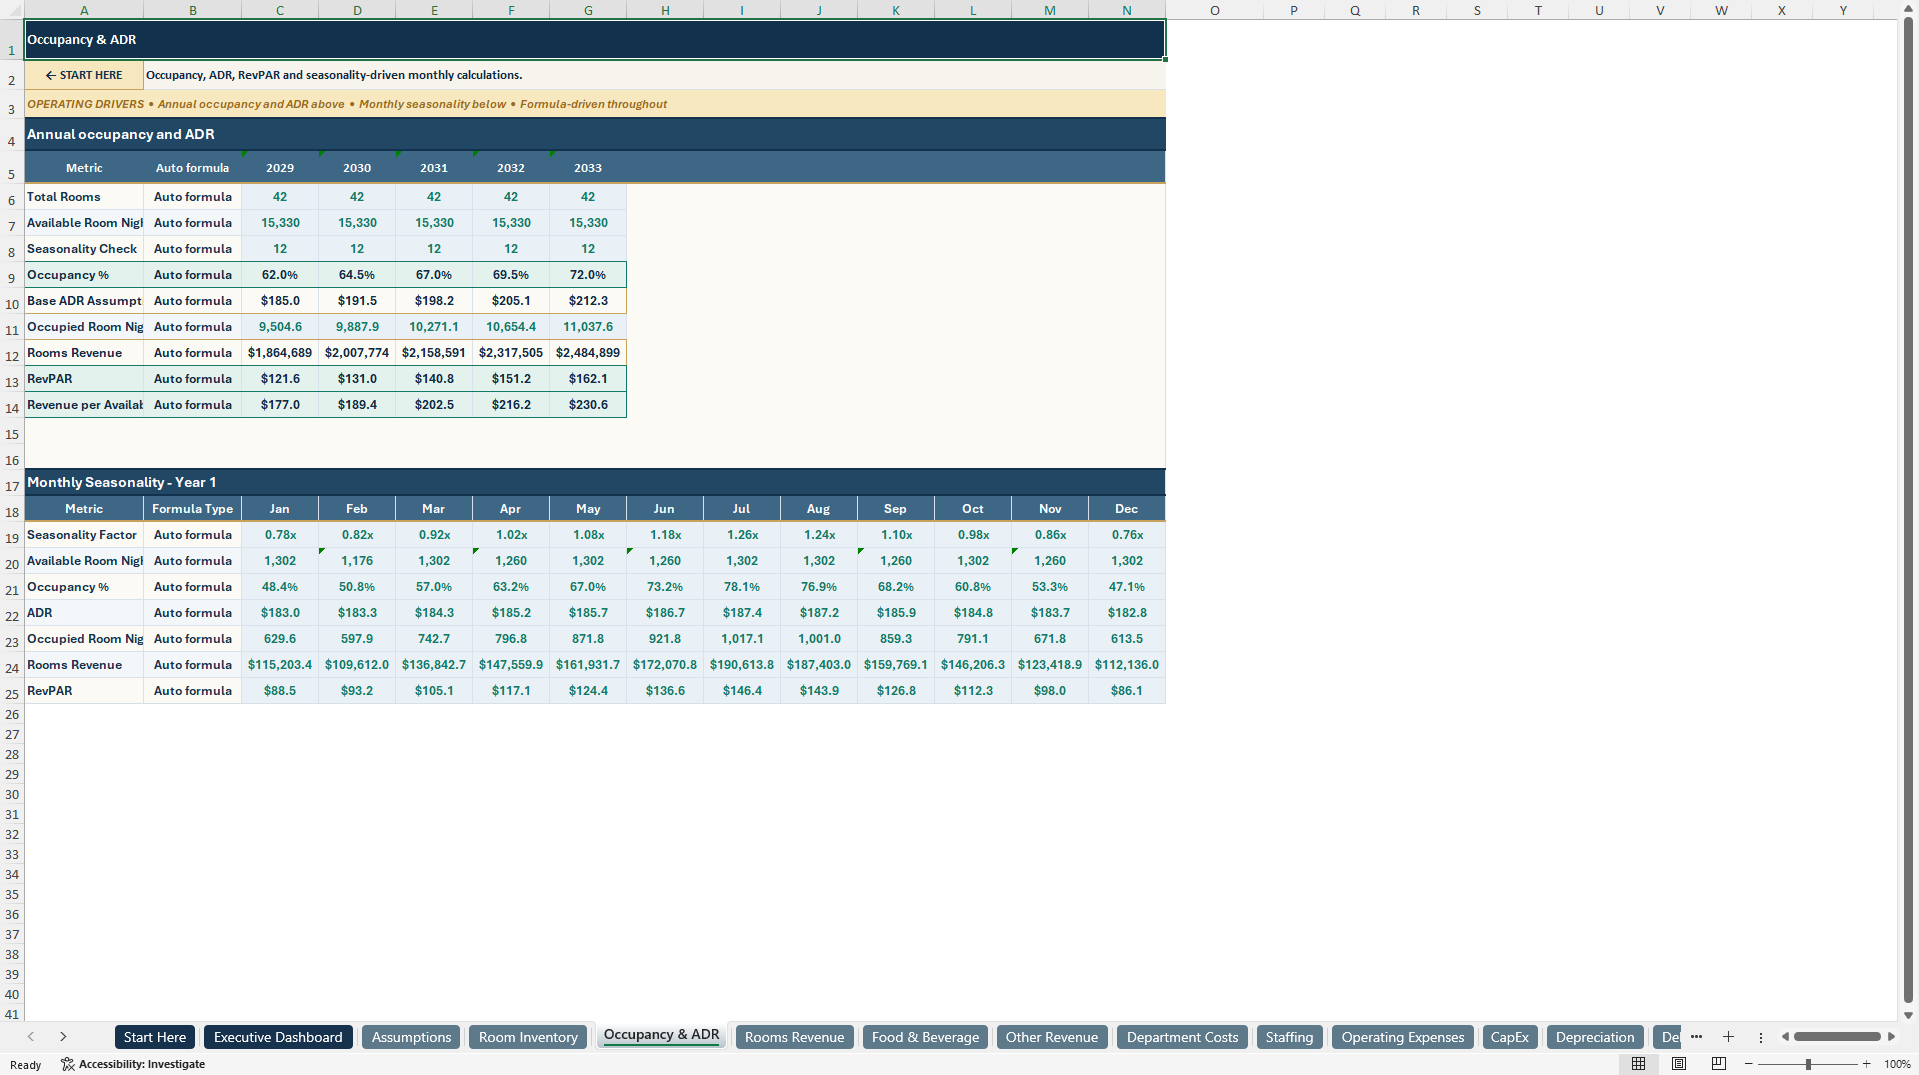Click the vertical scrollbar down arrow
Viewport: 1919px width, 1075px height.
[1908, 1015]
